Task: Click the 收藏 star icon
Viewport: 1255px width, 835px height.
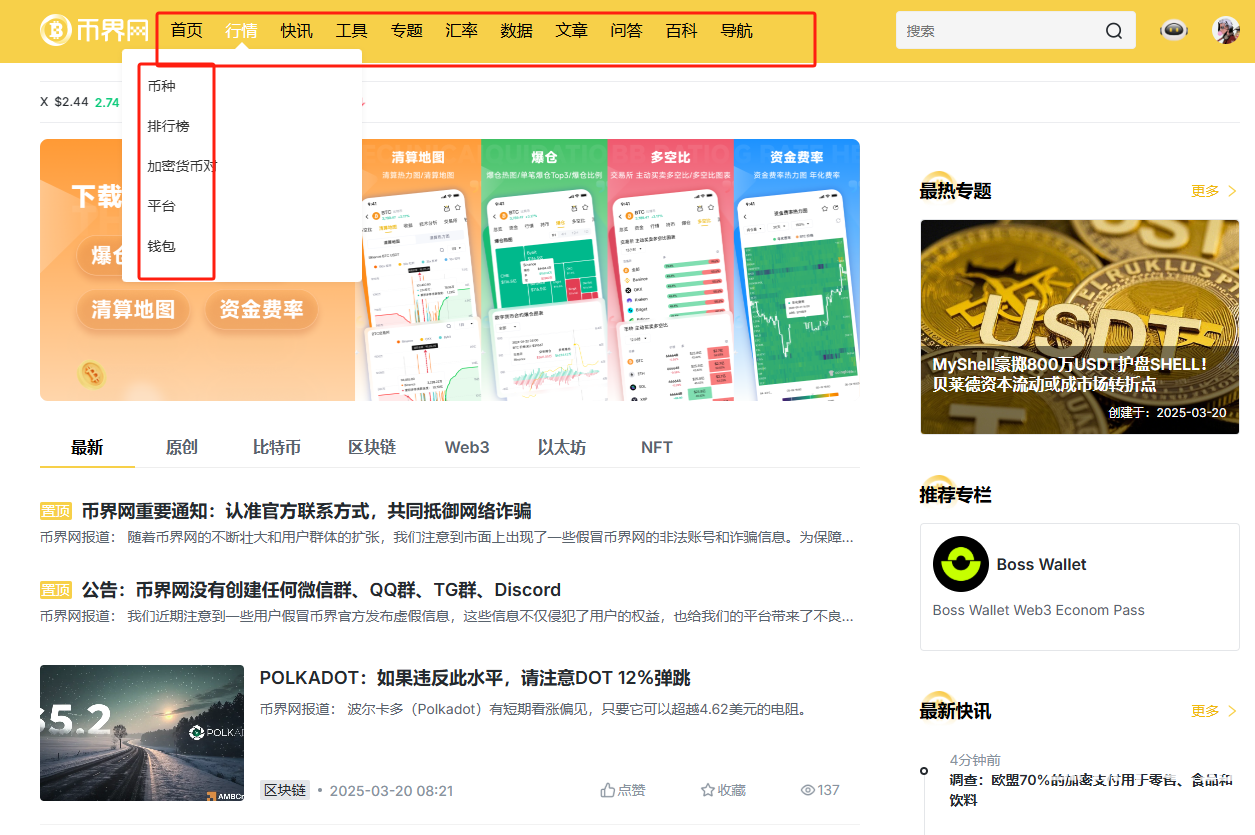Action: (x=707, y=790)
